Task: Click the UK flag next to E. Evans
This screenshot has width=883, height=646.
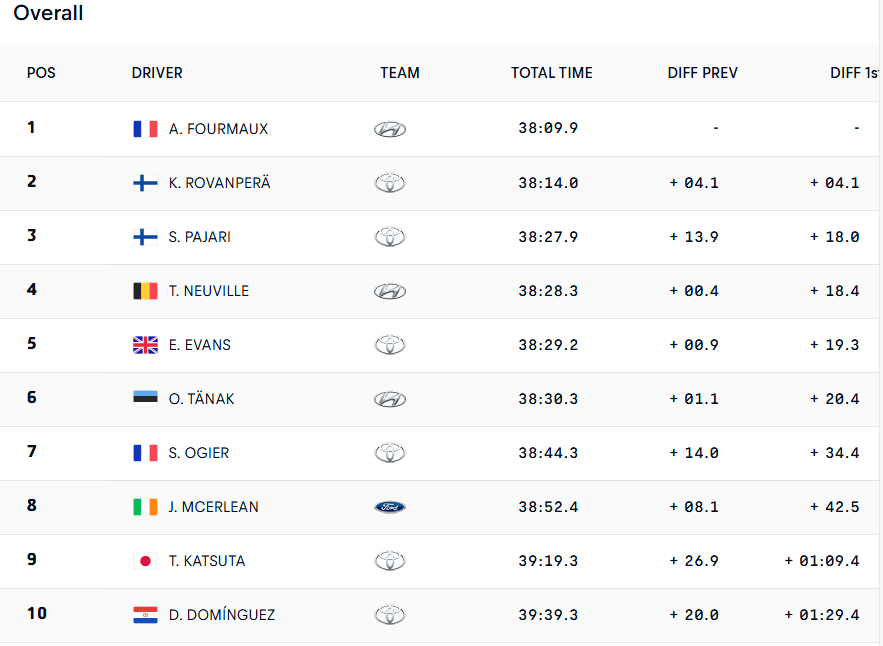Action: (145, 345)
